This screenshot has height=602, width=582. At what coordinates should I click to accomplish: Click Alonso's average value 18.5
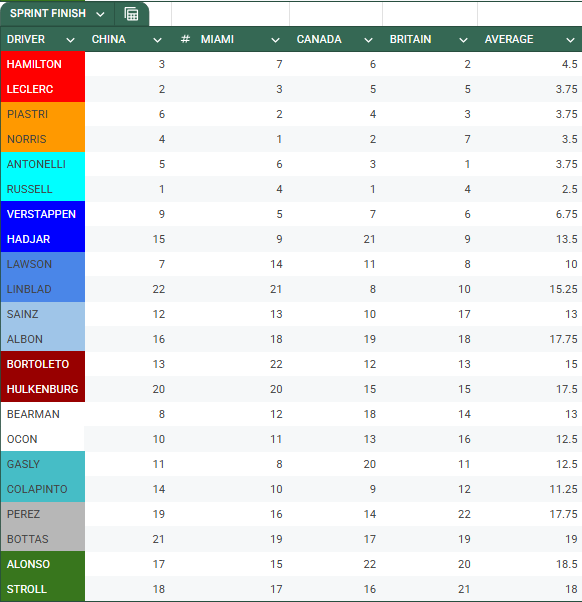[x=566, y=564]
